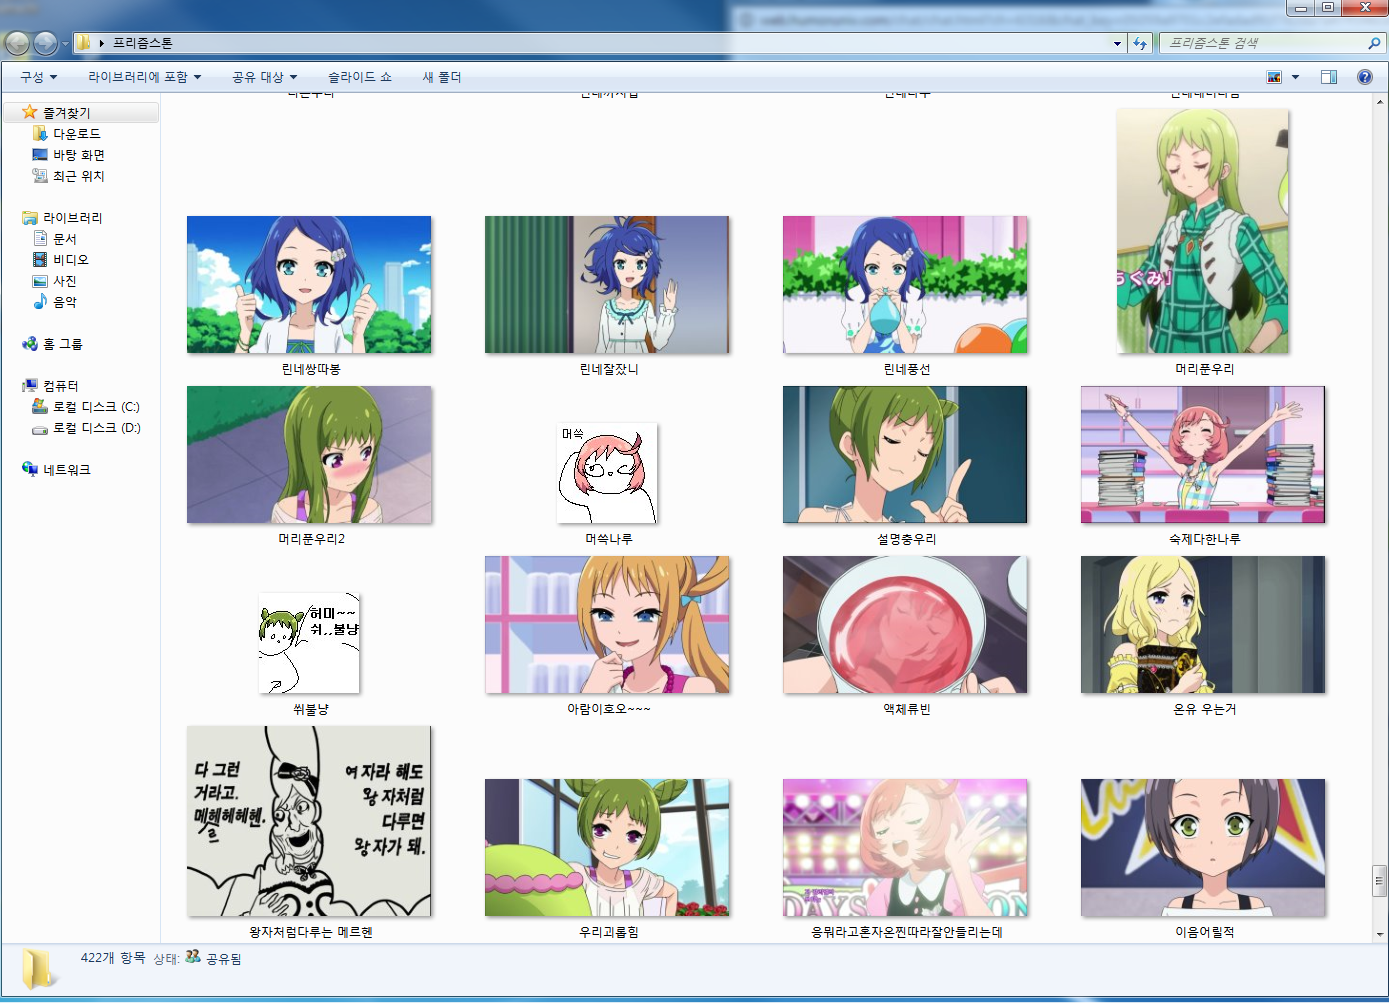Open the recent pages dropdown beside Forward

click(x=65, y=44)
